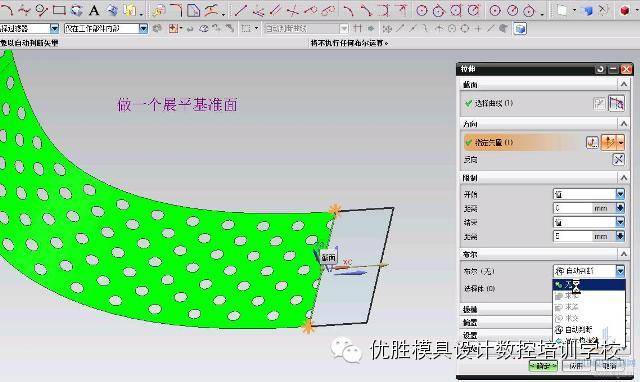Select the first arc tangent tool
This screenshot has height=382, width=640.
[x=349, y=10]
